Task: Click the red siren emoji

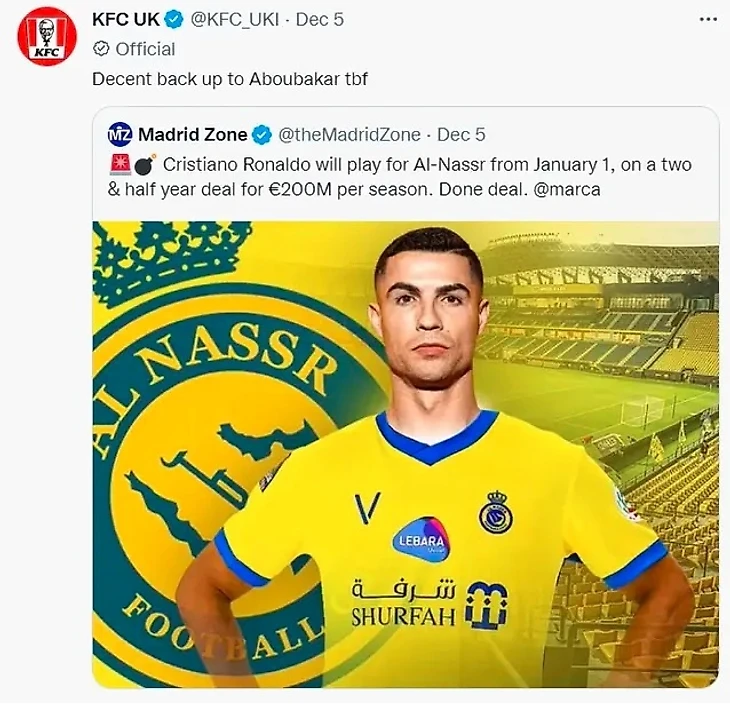Action: 118,164
